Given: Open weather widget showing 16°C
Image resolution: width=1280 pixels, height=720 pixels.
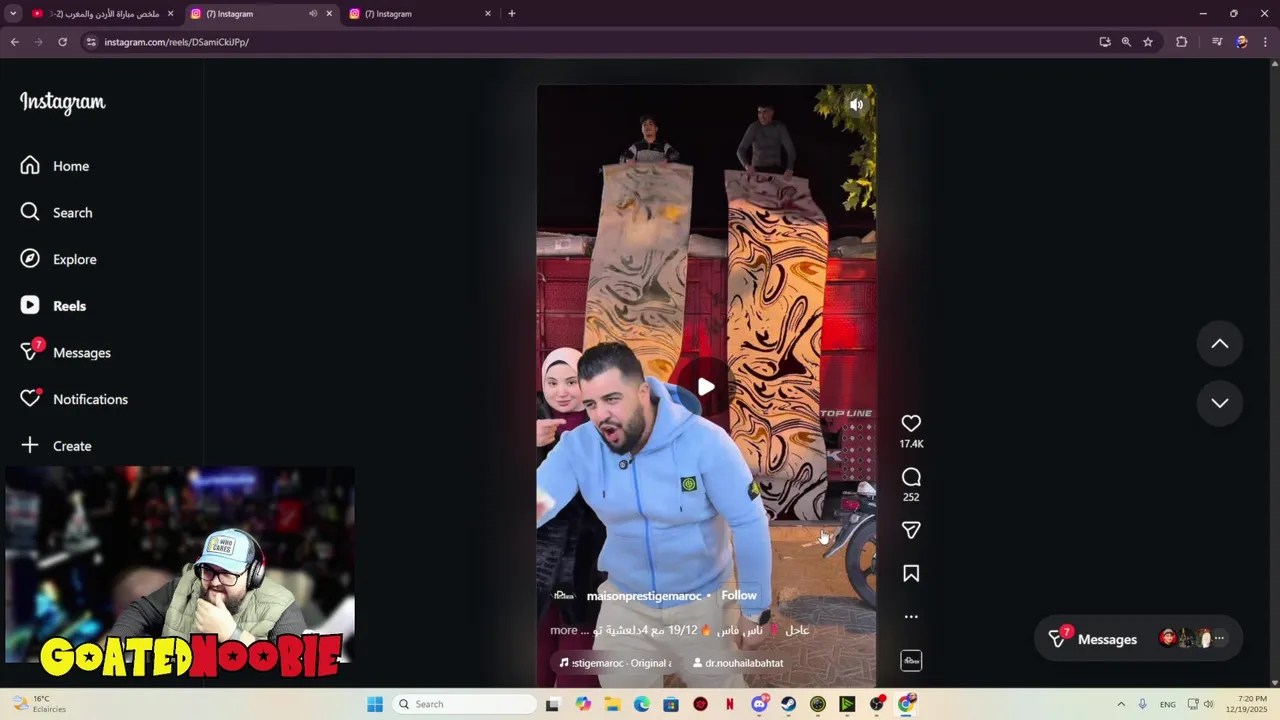Looking at the screenshot, I should pos(40,704).
